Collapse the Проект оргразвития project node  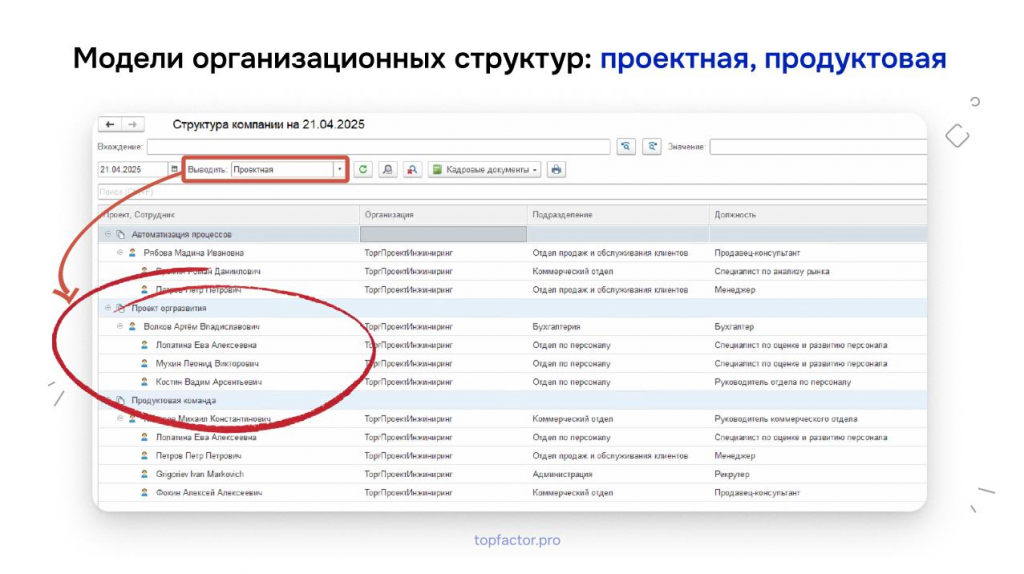click(108, 308)
